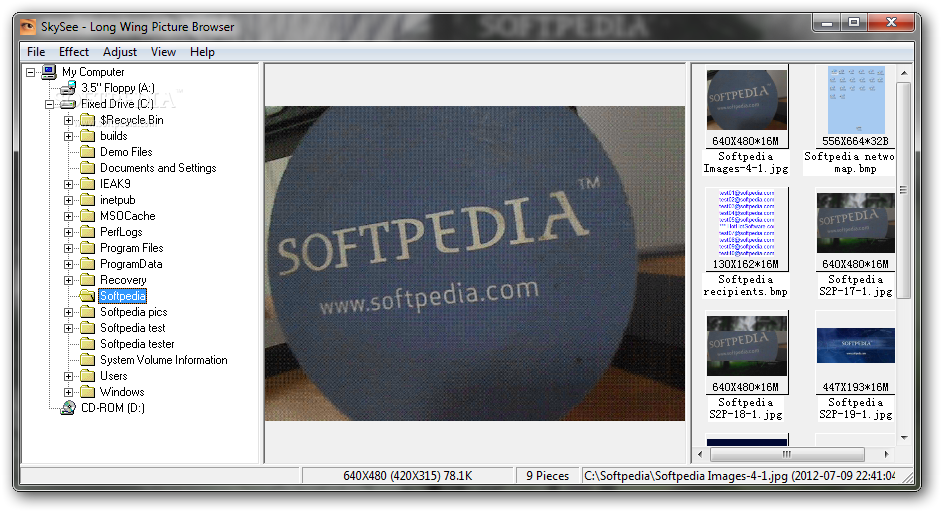The height and width of the screenshot is (512, 942).
Task: Select the Softpedia network map.bmp thumbnail
Action: pos(856,100)
